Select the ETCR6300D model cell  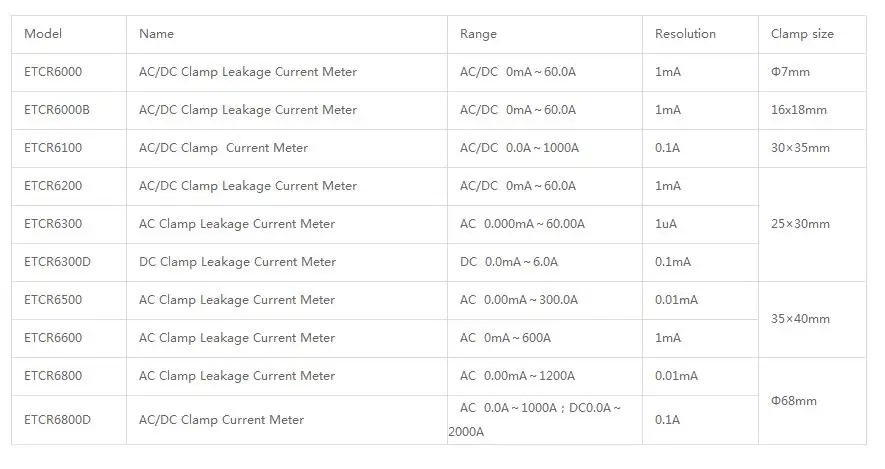[x=69, y=262]
